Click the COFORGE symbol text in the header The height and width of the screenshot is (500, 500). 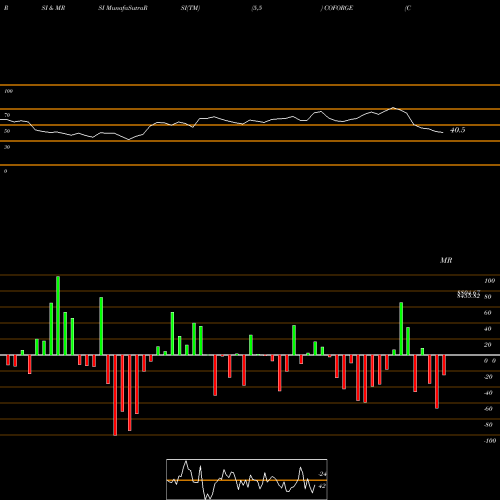(x=338, y=8)
